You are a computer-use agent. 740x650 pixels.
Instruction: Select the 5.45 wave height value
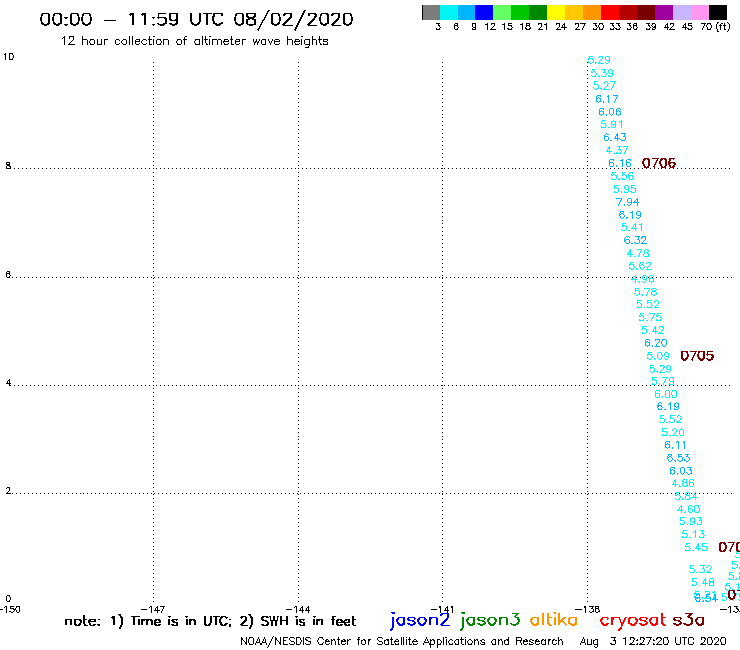[696, 548]
